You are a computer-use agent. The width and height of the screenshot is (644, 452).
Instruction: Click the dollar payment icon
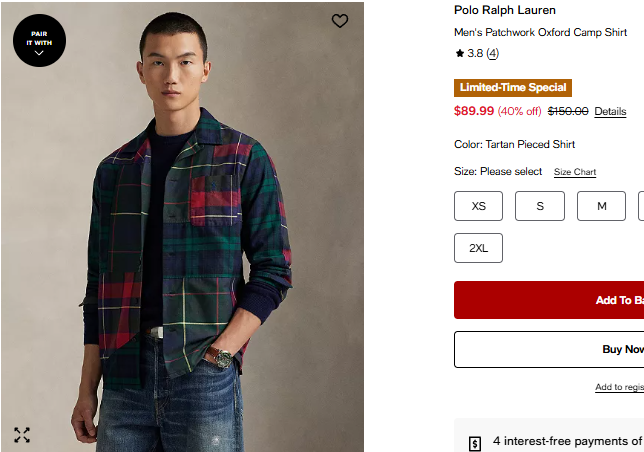[475, 443]
